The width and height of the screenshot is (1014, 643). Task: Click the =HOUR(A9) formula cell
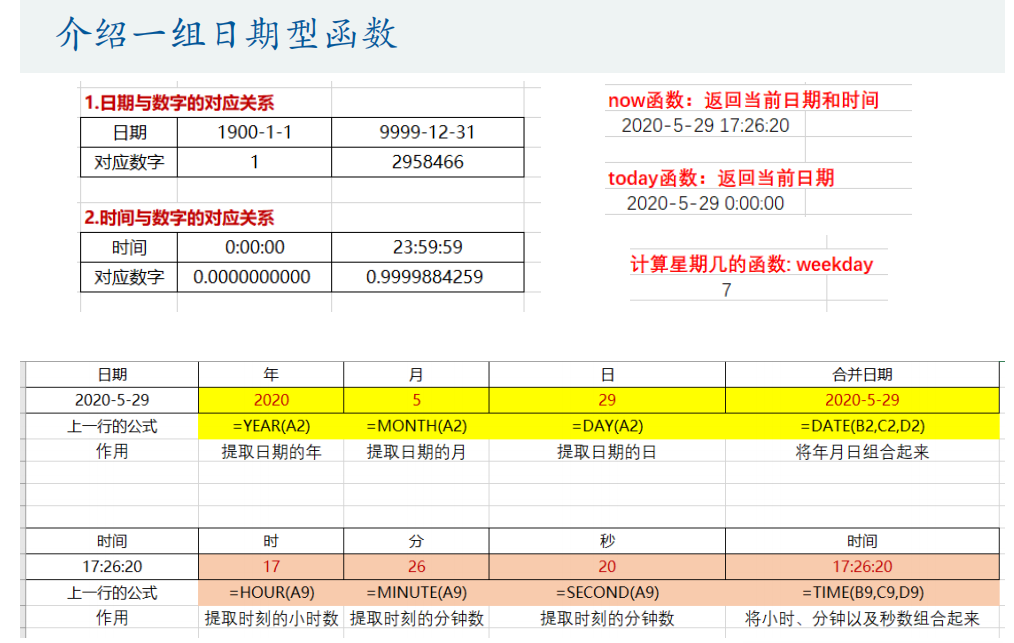[271, 592]
